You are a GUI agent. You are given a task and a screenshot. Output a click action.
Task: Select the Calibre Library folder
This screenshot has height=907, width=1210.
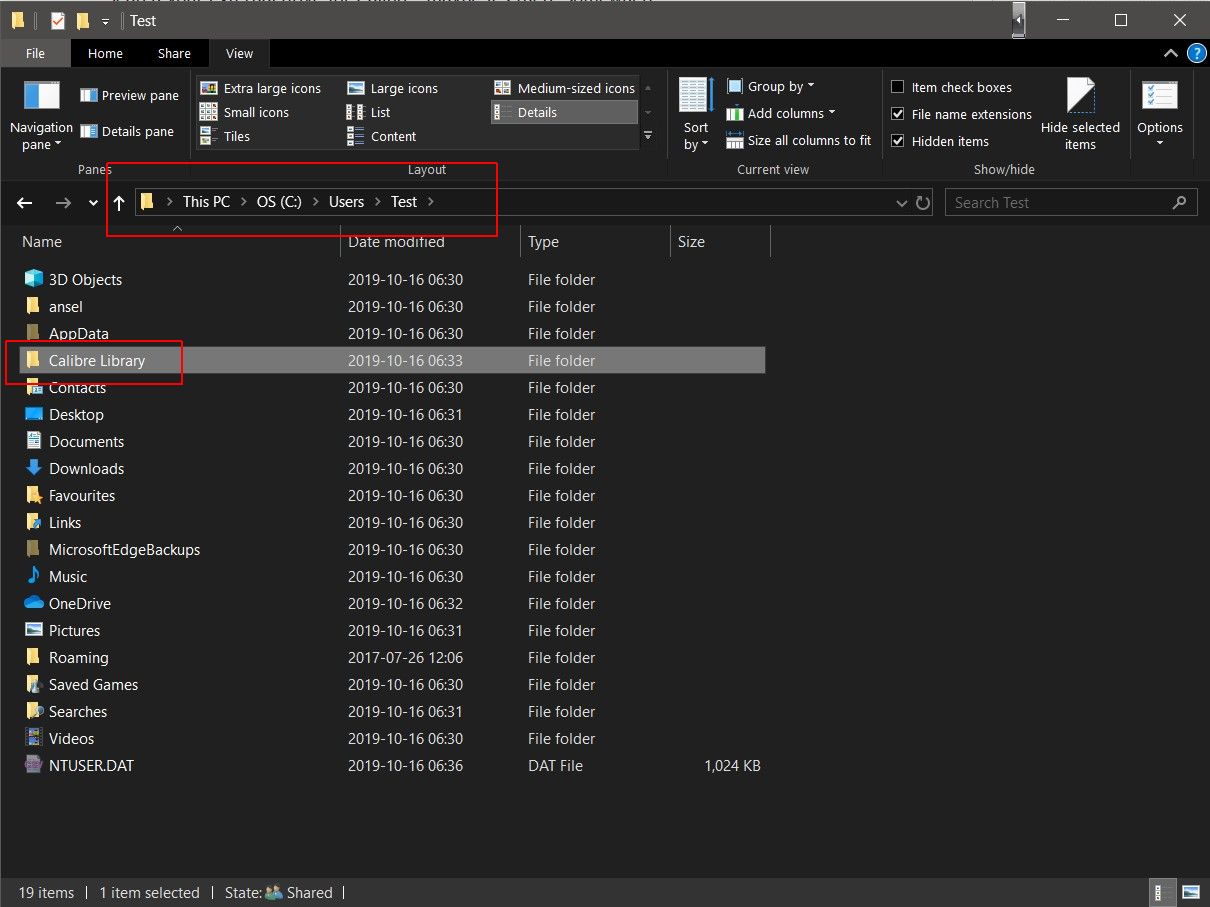[392, 360]
